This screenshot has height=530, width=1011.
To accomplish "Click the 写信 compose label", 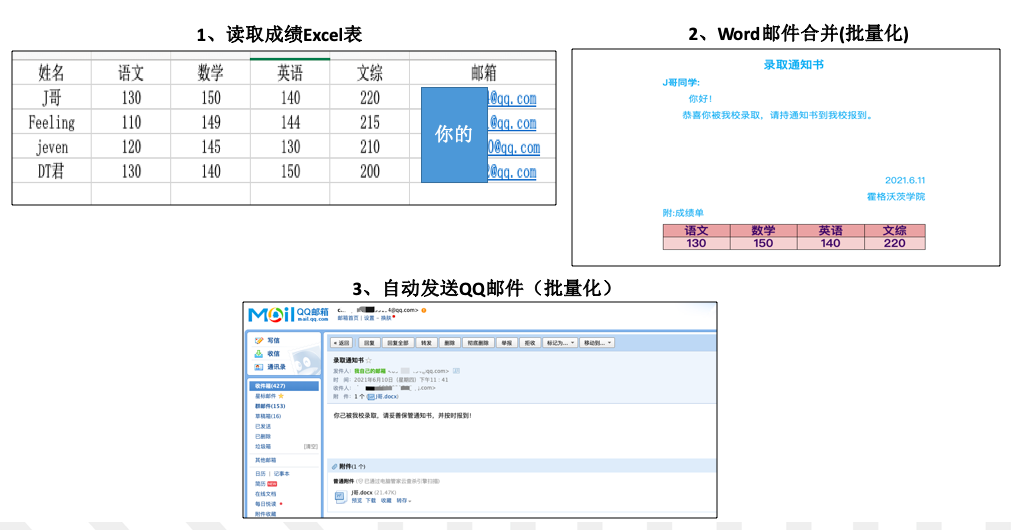I will tap(273, 340).
